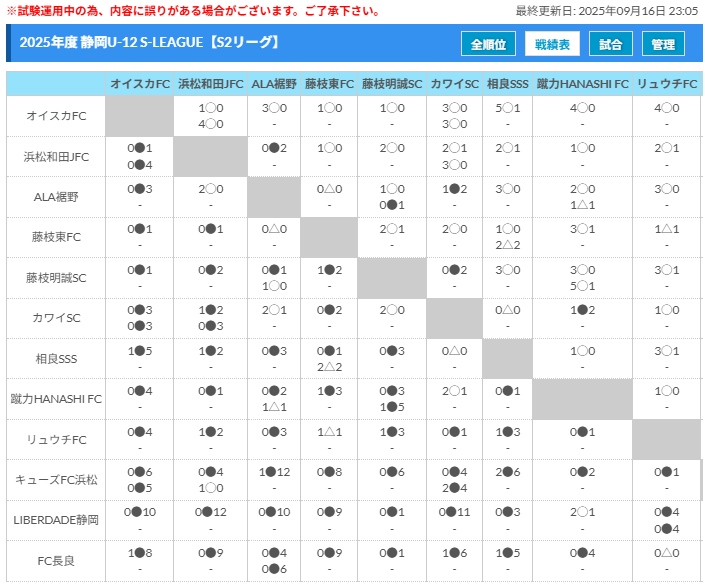The height and width of the screenshot is (584, 705).
Task: Click the 蹴力HANASHI FC row label
Action: (x=56, y=399)
